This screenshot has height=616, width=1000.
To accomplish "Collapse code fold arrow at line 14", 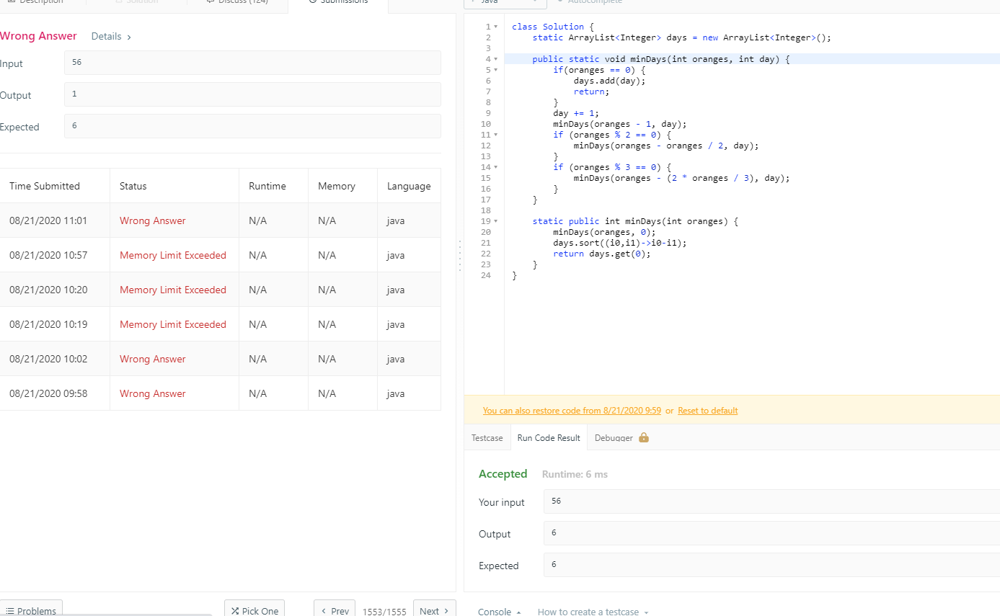I will point(496,168).
